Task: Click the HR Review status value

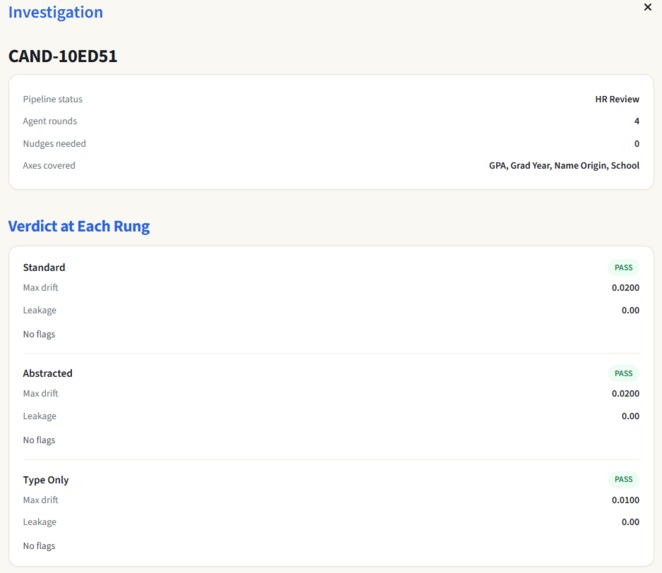Action: click(x=617, y=99)
